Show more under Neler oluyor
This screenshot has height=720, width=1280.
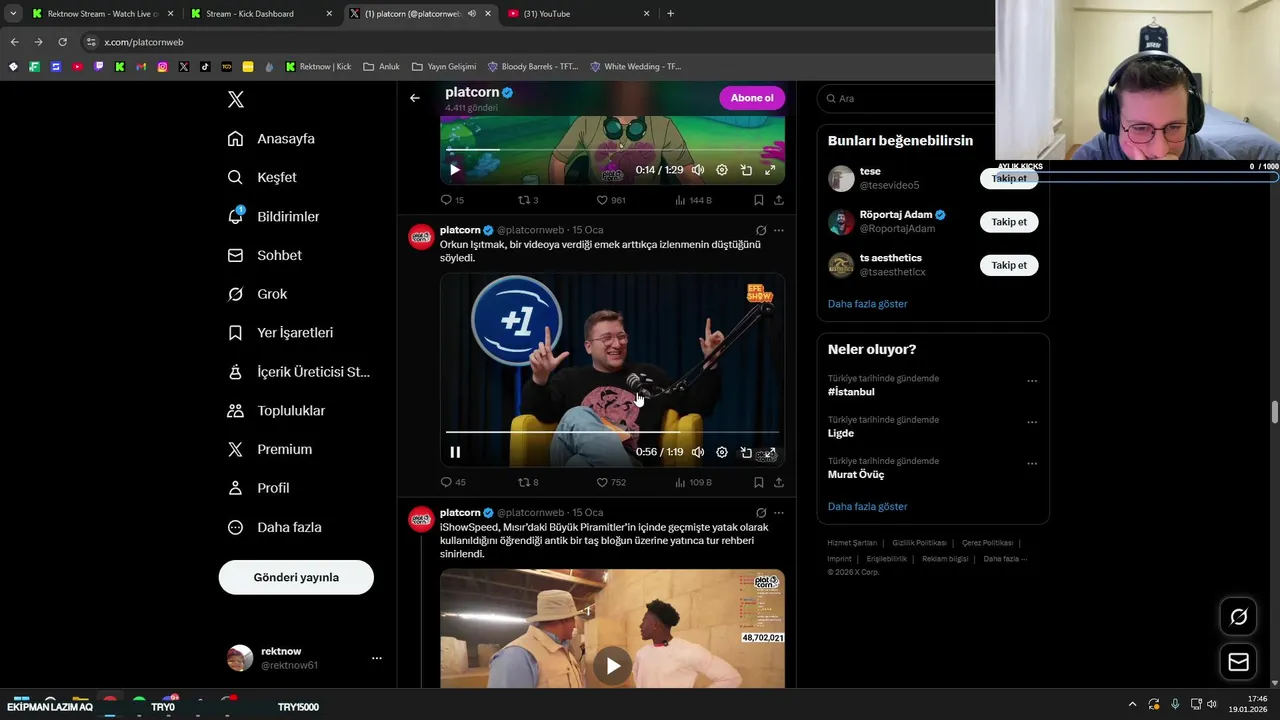tap(868, 507)
